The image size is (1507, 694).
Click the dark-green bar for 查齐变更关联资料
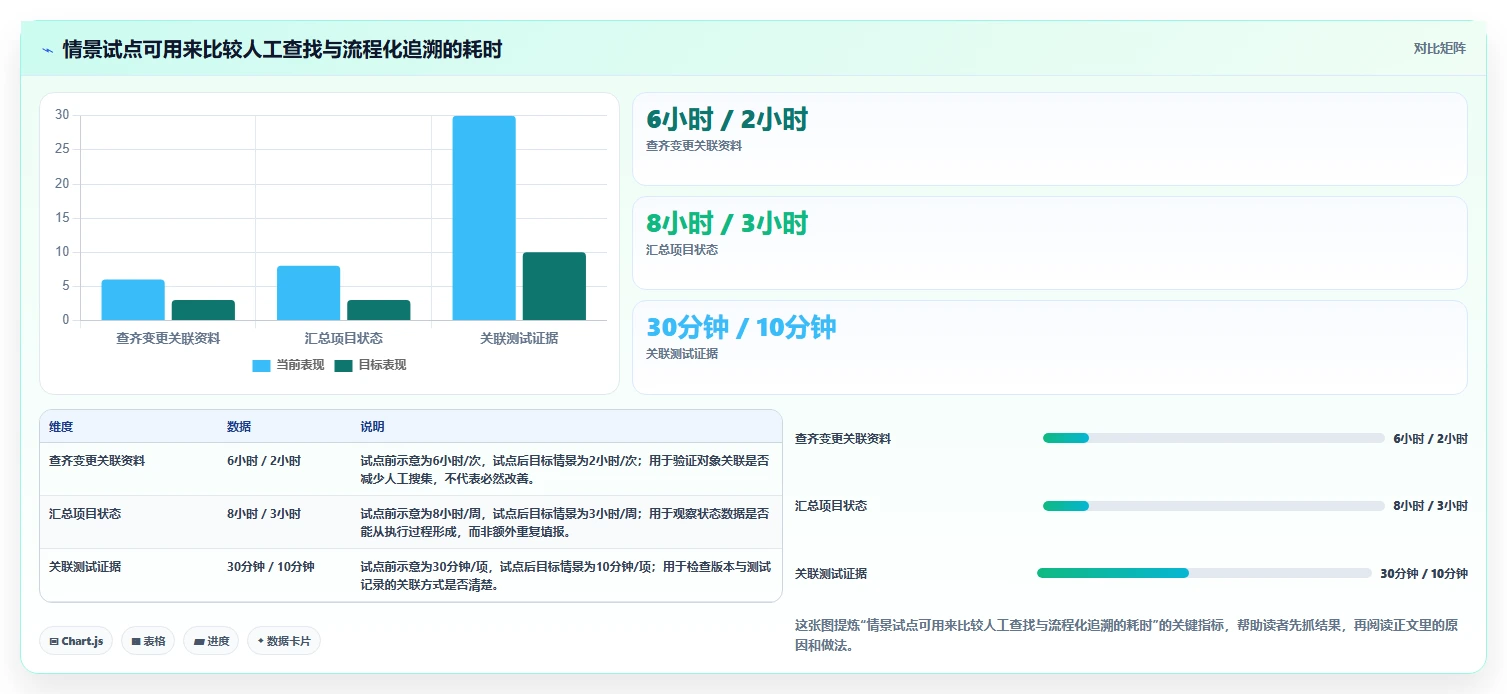[203, 310]
